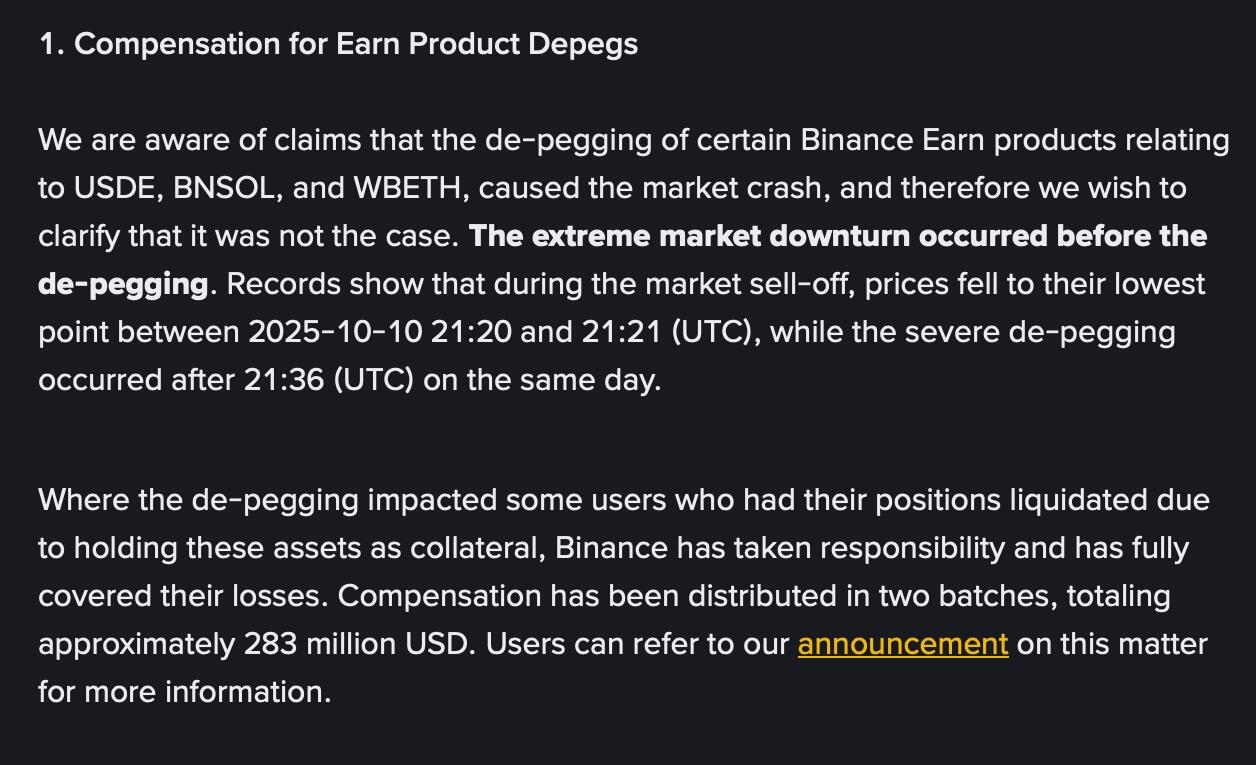Screen dimensions: 1256x765
Task: Click the words "We are aware" at paragraph start
Action: 134,140
